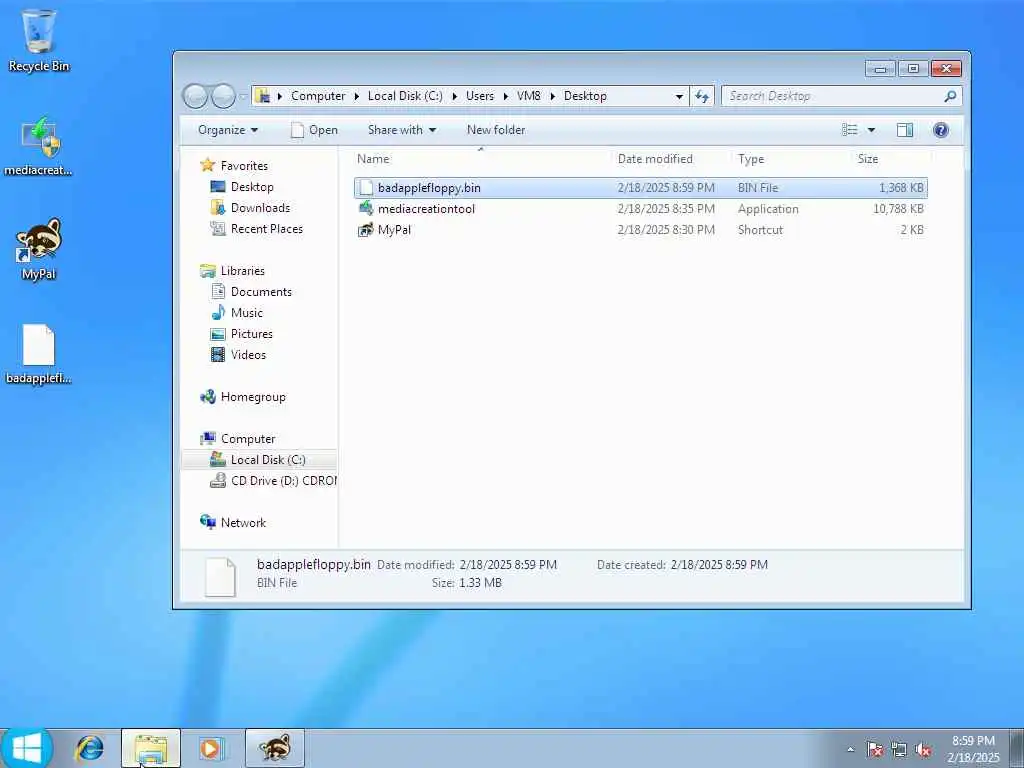Screen dimensions: 1024x768
Task: Open the Organize dropdown menu
Action: coord(228,130)
